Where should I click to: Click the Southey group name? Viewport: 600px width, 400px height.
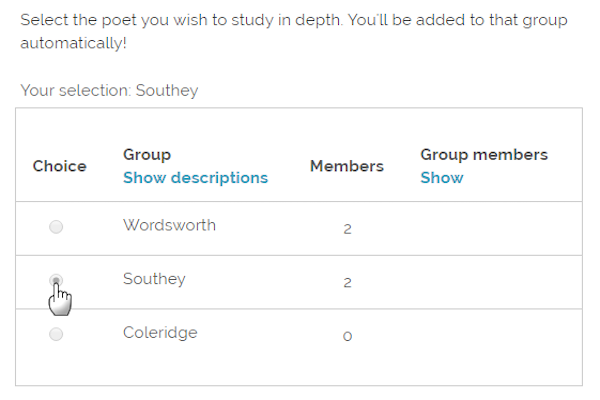pyautogui.click(x=154, y=279)
